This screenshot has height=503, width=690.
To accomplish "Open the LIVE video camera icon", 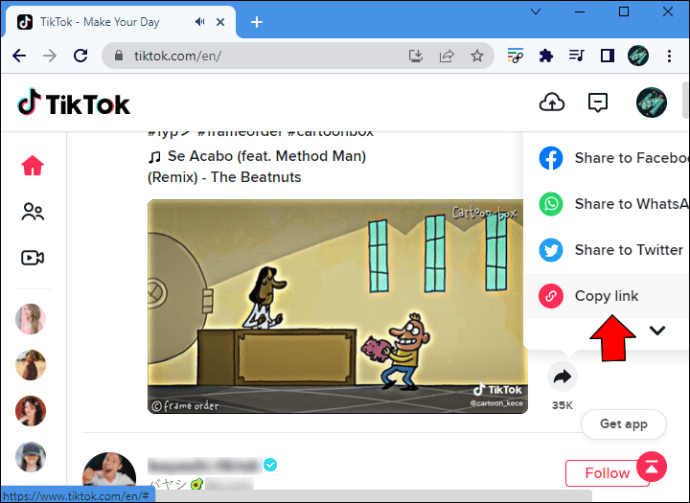I will click(x=33, y=258).
